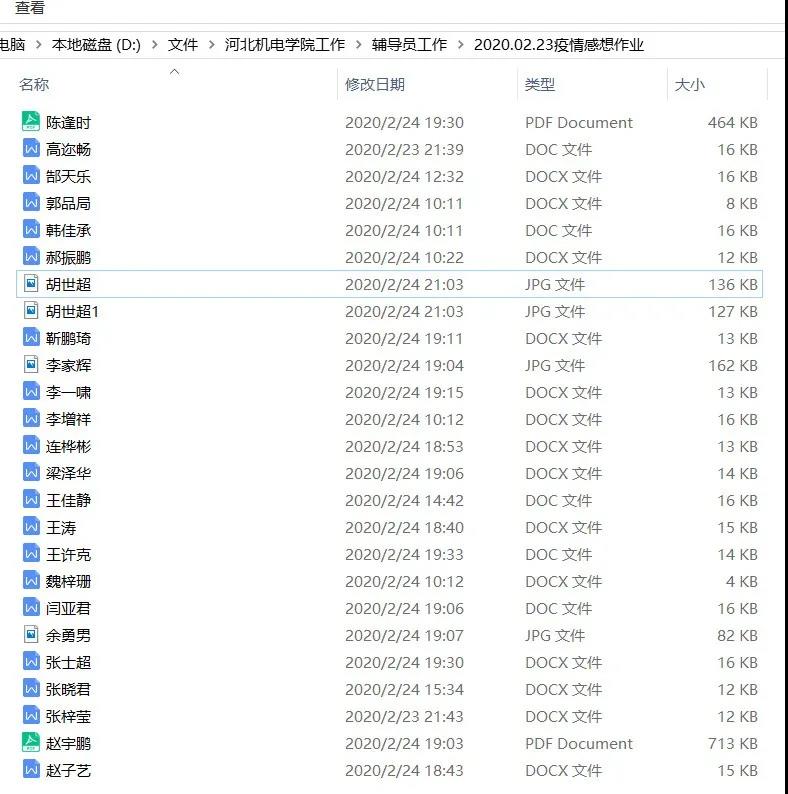
Task: Click the image icon next to 胡世超1
Action: coord(31,310)
